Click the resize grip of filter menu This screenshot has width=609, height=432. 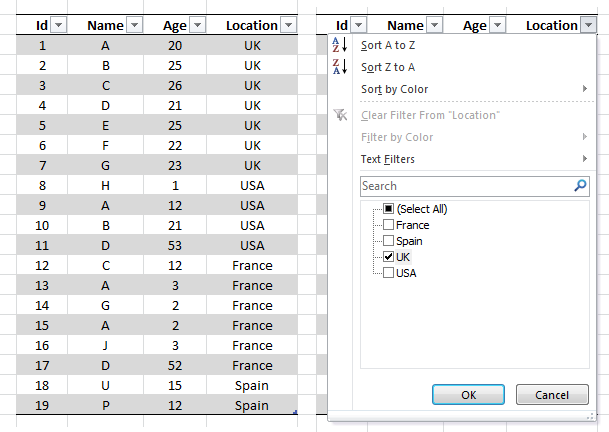coord(590,416)
